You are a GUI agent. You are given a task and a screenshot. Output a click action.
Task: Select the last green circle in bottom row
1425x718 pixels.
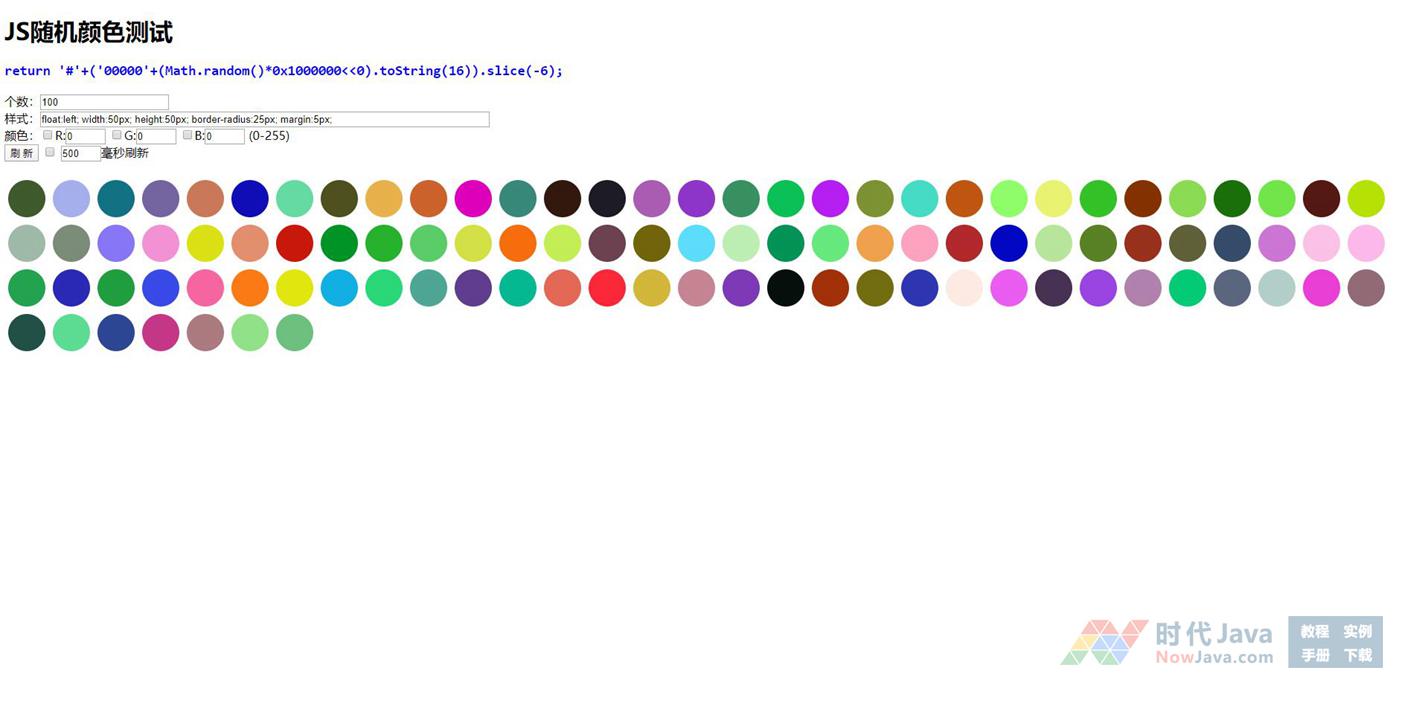click(294, 332)
